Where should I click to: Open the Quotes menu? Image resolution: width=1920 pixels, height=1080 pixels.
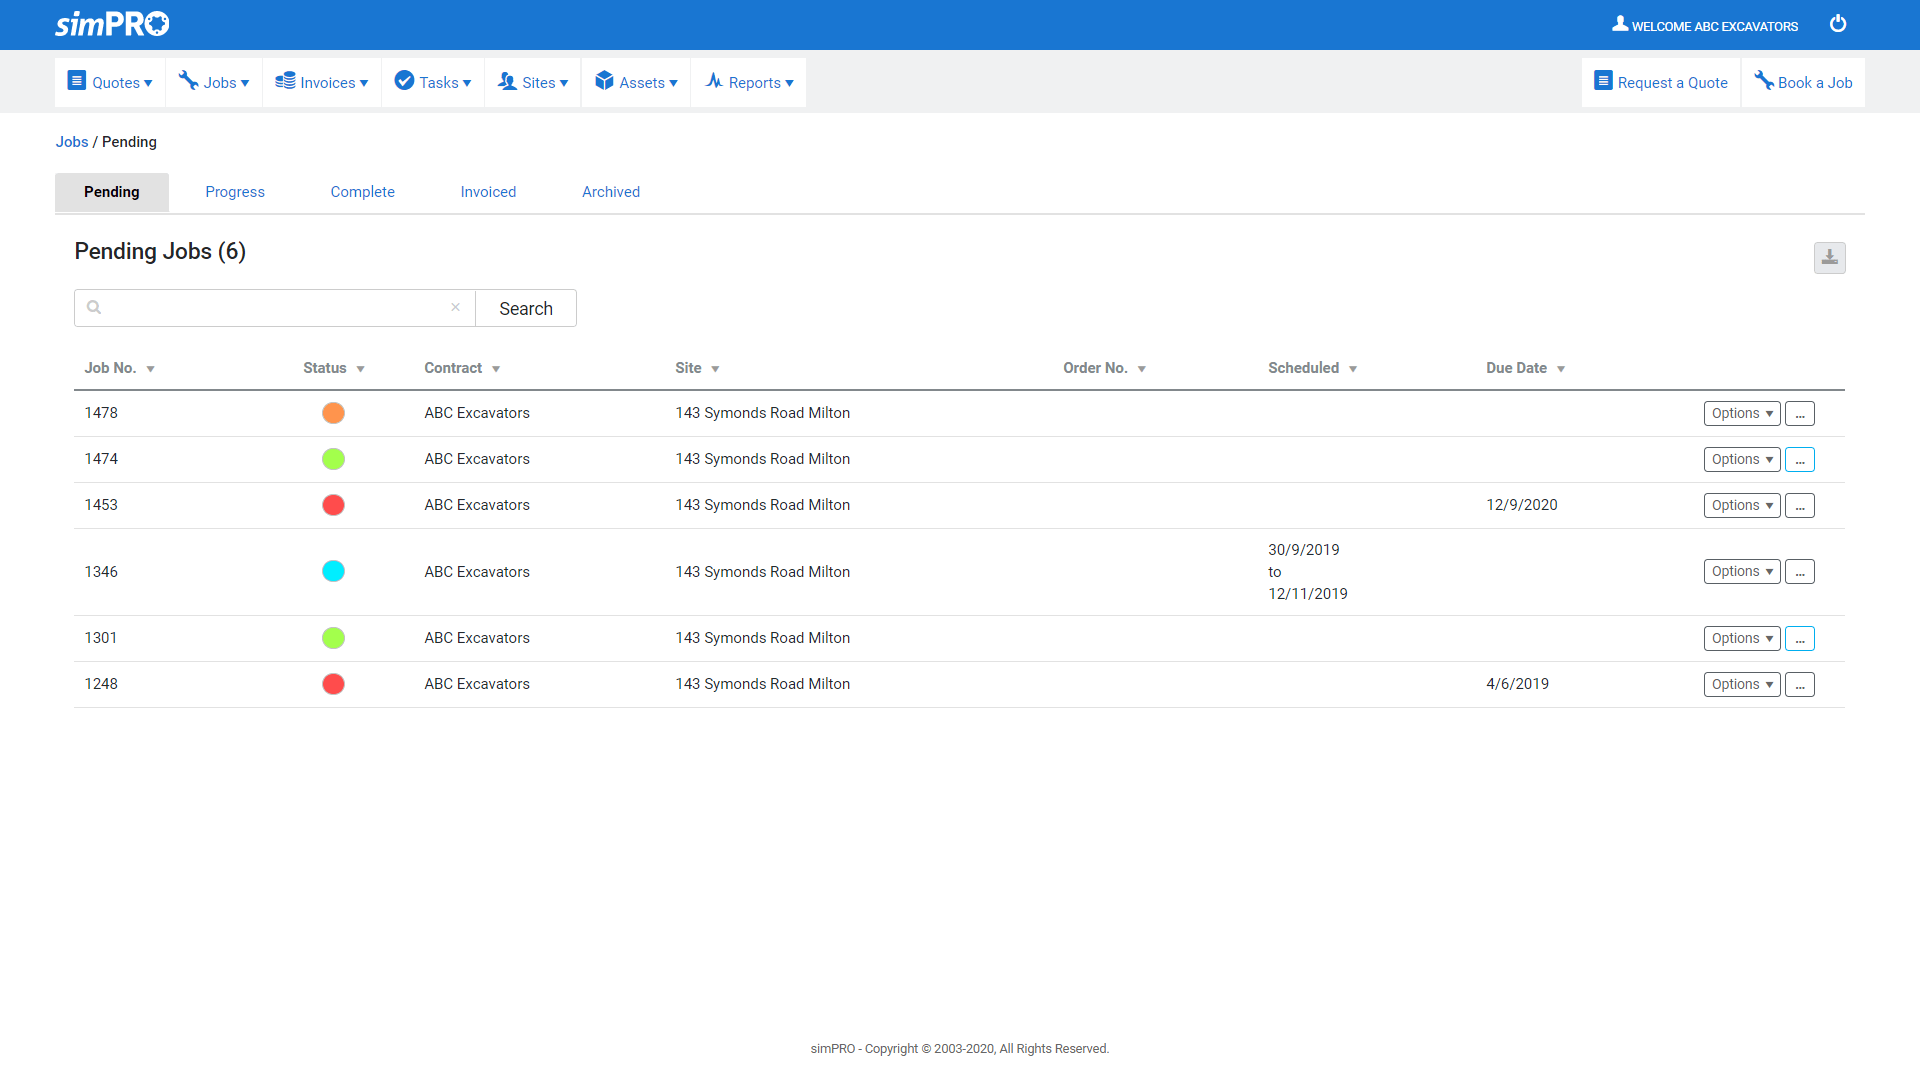tap(110, 82)
